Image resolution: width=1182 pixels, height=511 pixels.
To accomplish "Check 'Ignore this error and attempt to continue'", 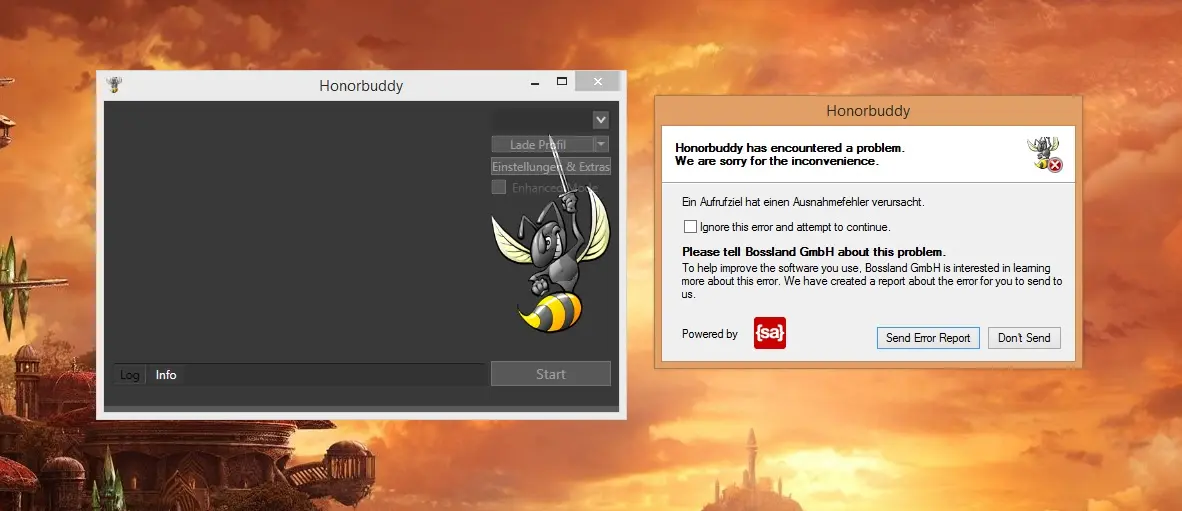I will click(691, 226).
